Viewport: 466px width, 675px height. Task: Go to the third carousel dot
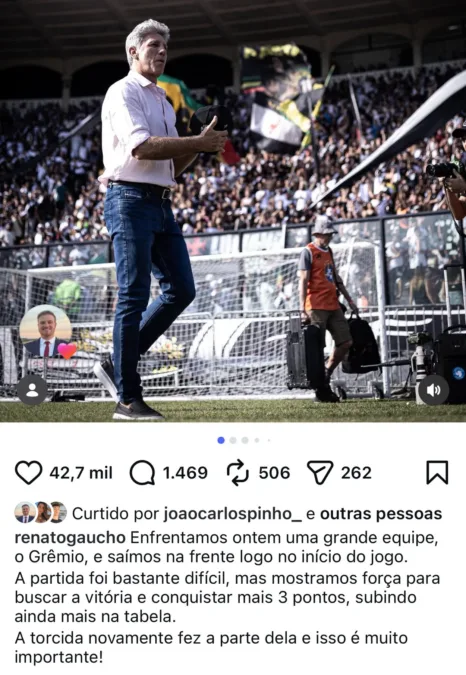click(245, 440)
